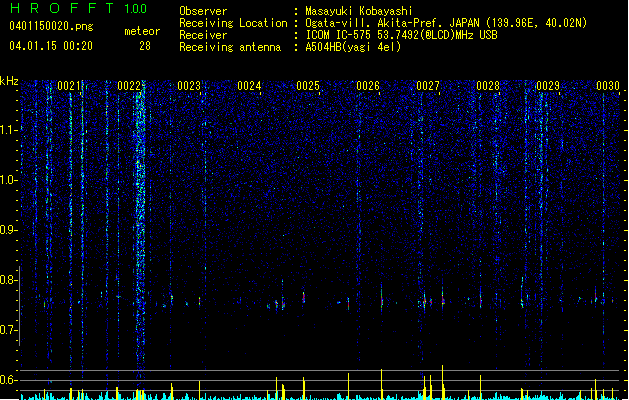Click observer name Masayuki Kobayashi
629x400 pixels.
pyautogui.click(x=359, y=11)
